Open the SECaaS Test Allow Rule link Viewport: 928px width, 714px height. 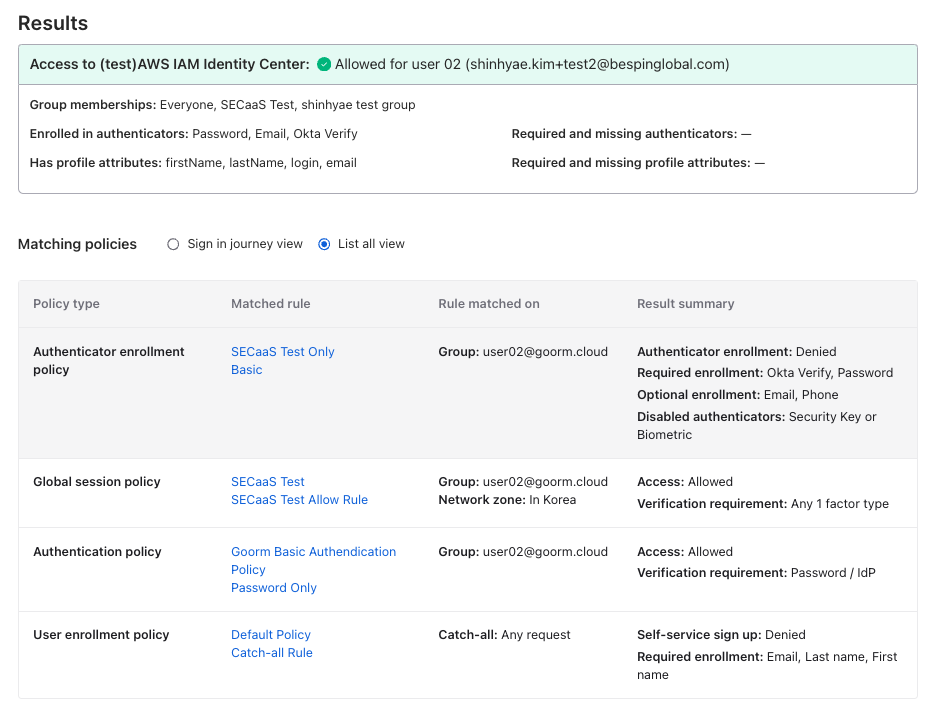pyautogui.click(x=299, y=500)
